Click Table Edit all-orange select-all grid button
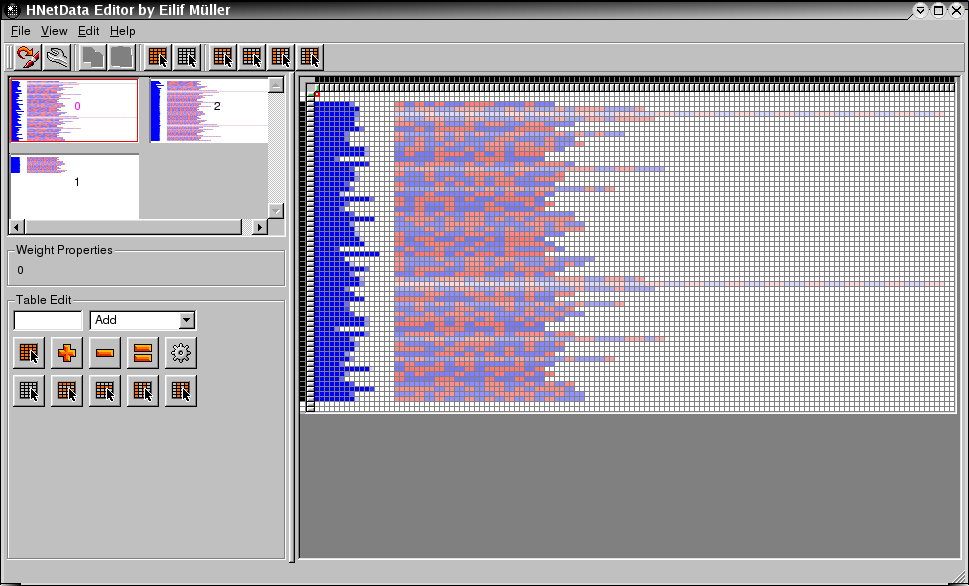The image size is (969, 586). click(29, 353)
